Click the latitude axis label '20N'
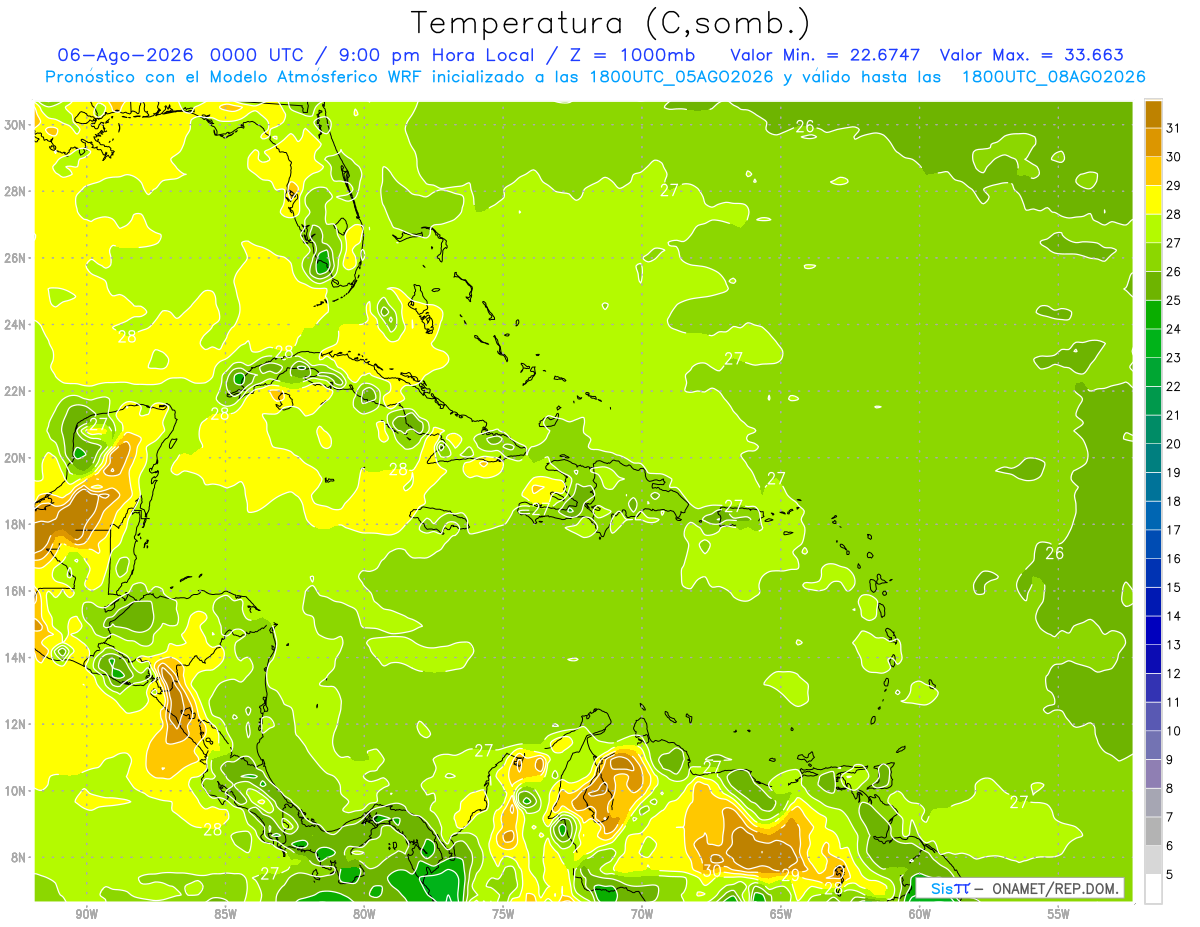The height and width of the screenshot is (927, 1200). [14, 458]
